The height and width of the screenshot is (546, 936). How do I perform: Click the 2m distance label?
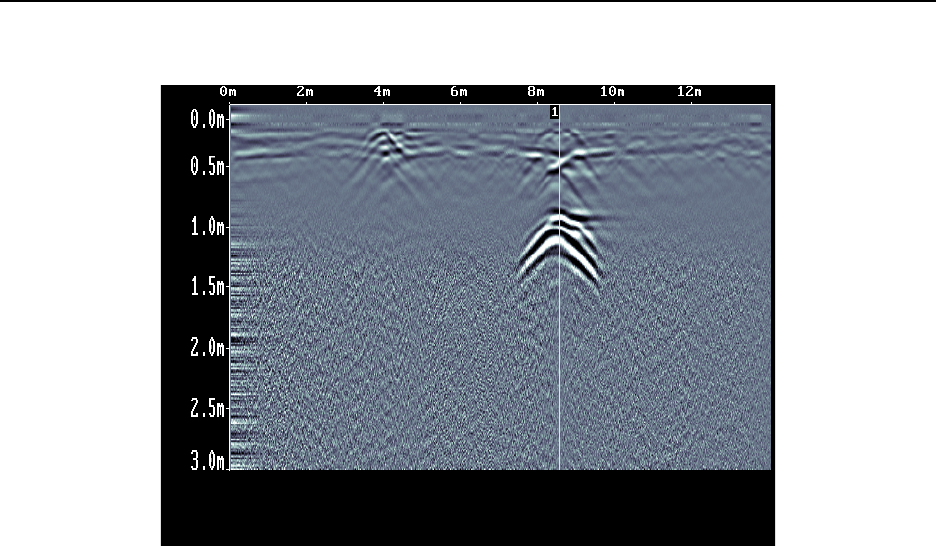[305, 92]
